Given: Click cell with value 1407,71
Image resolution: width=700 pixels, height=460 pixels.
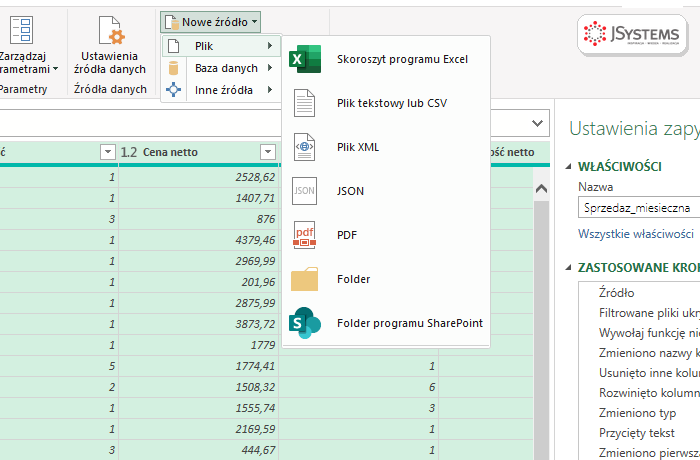Looking at the screenshot, I should point(199,198).
